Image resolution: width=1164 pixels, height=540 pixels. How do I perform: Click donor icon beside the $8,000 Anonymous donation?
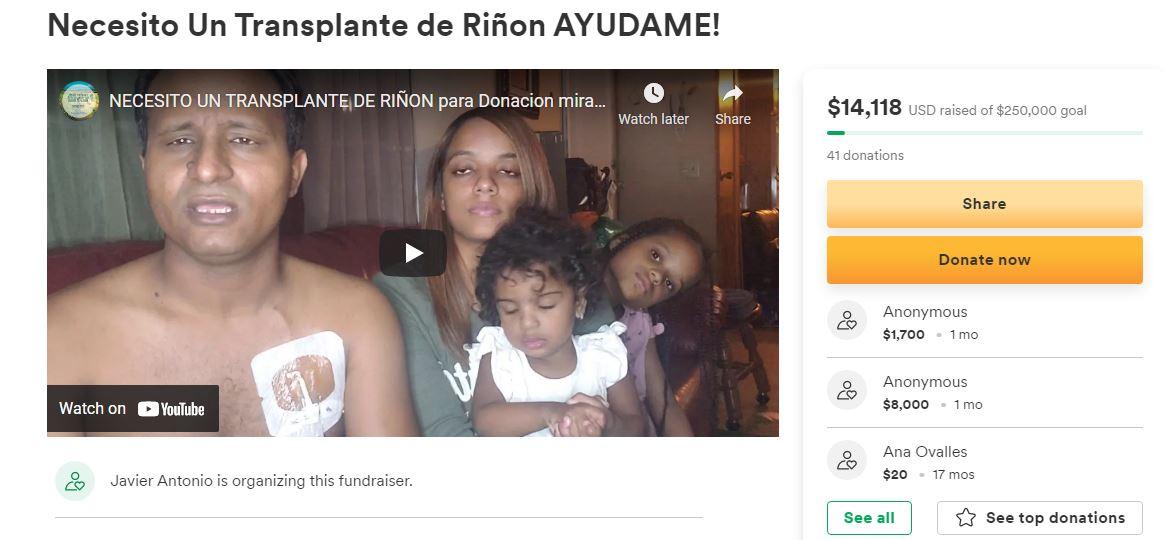coord(847,390)
